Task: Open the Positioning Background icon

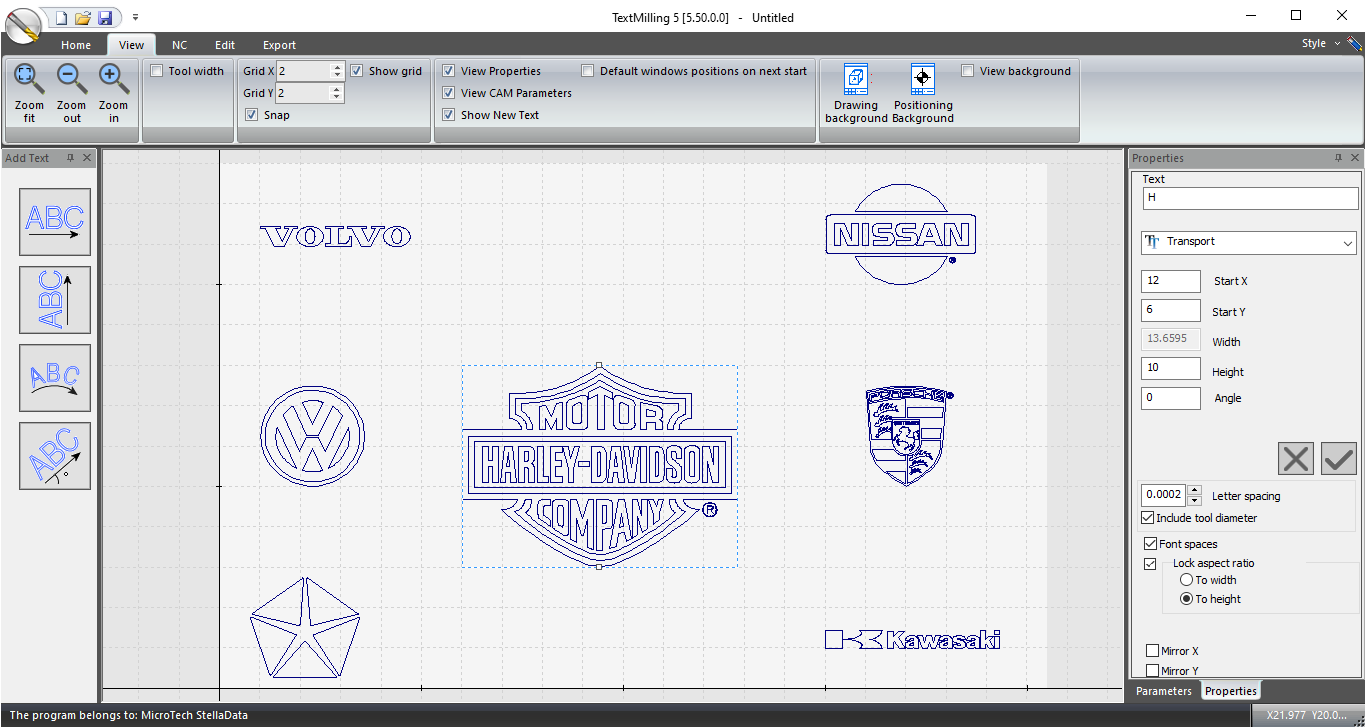Action: tap(922, 79)
